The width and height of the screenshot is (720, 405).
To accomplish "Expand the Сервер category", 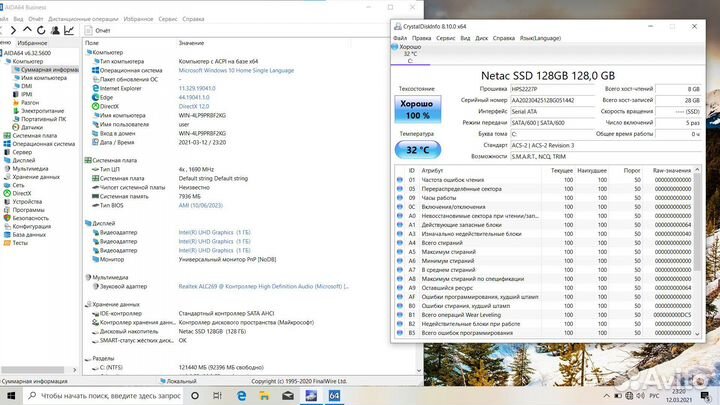I will [x=18, y=152].
